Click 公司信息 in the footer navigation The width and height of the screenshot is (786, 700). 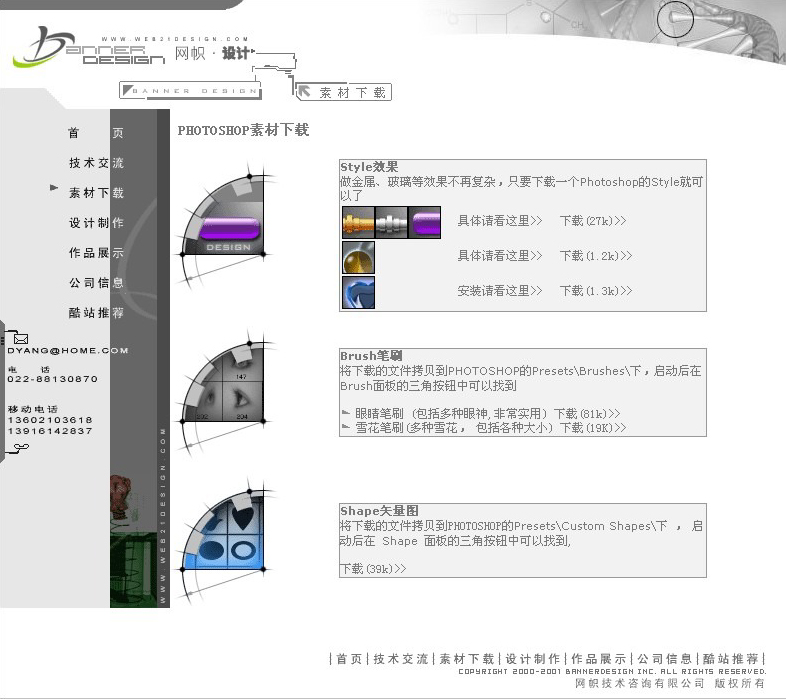pyautogui.click(x=664, y=659)
